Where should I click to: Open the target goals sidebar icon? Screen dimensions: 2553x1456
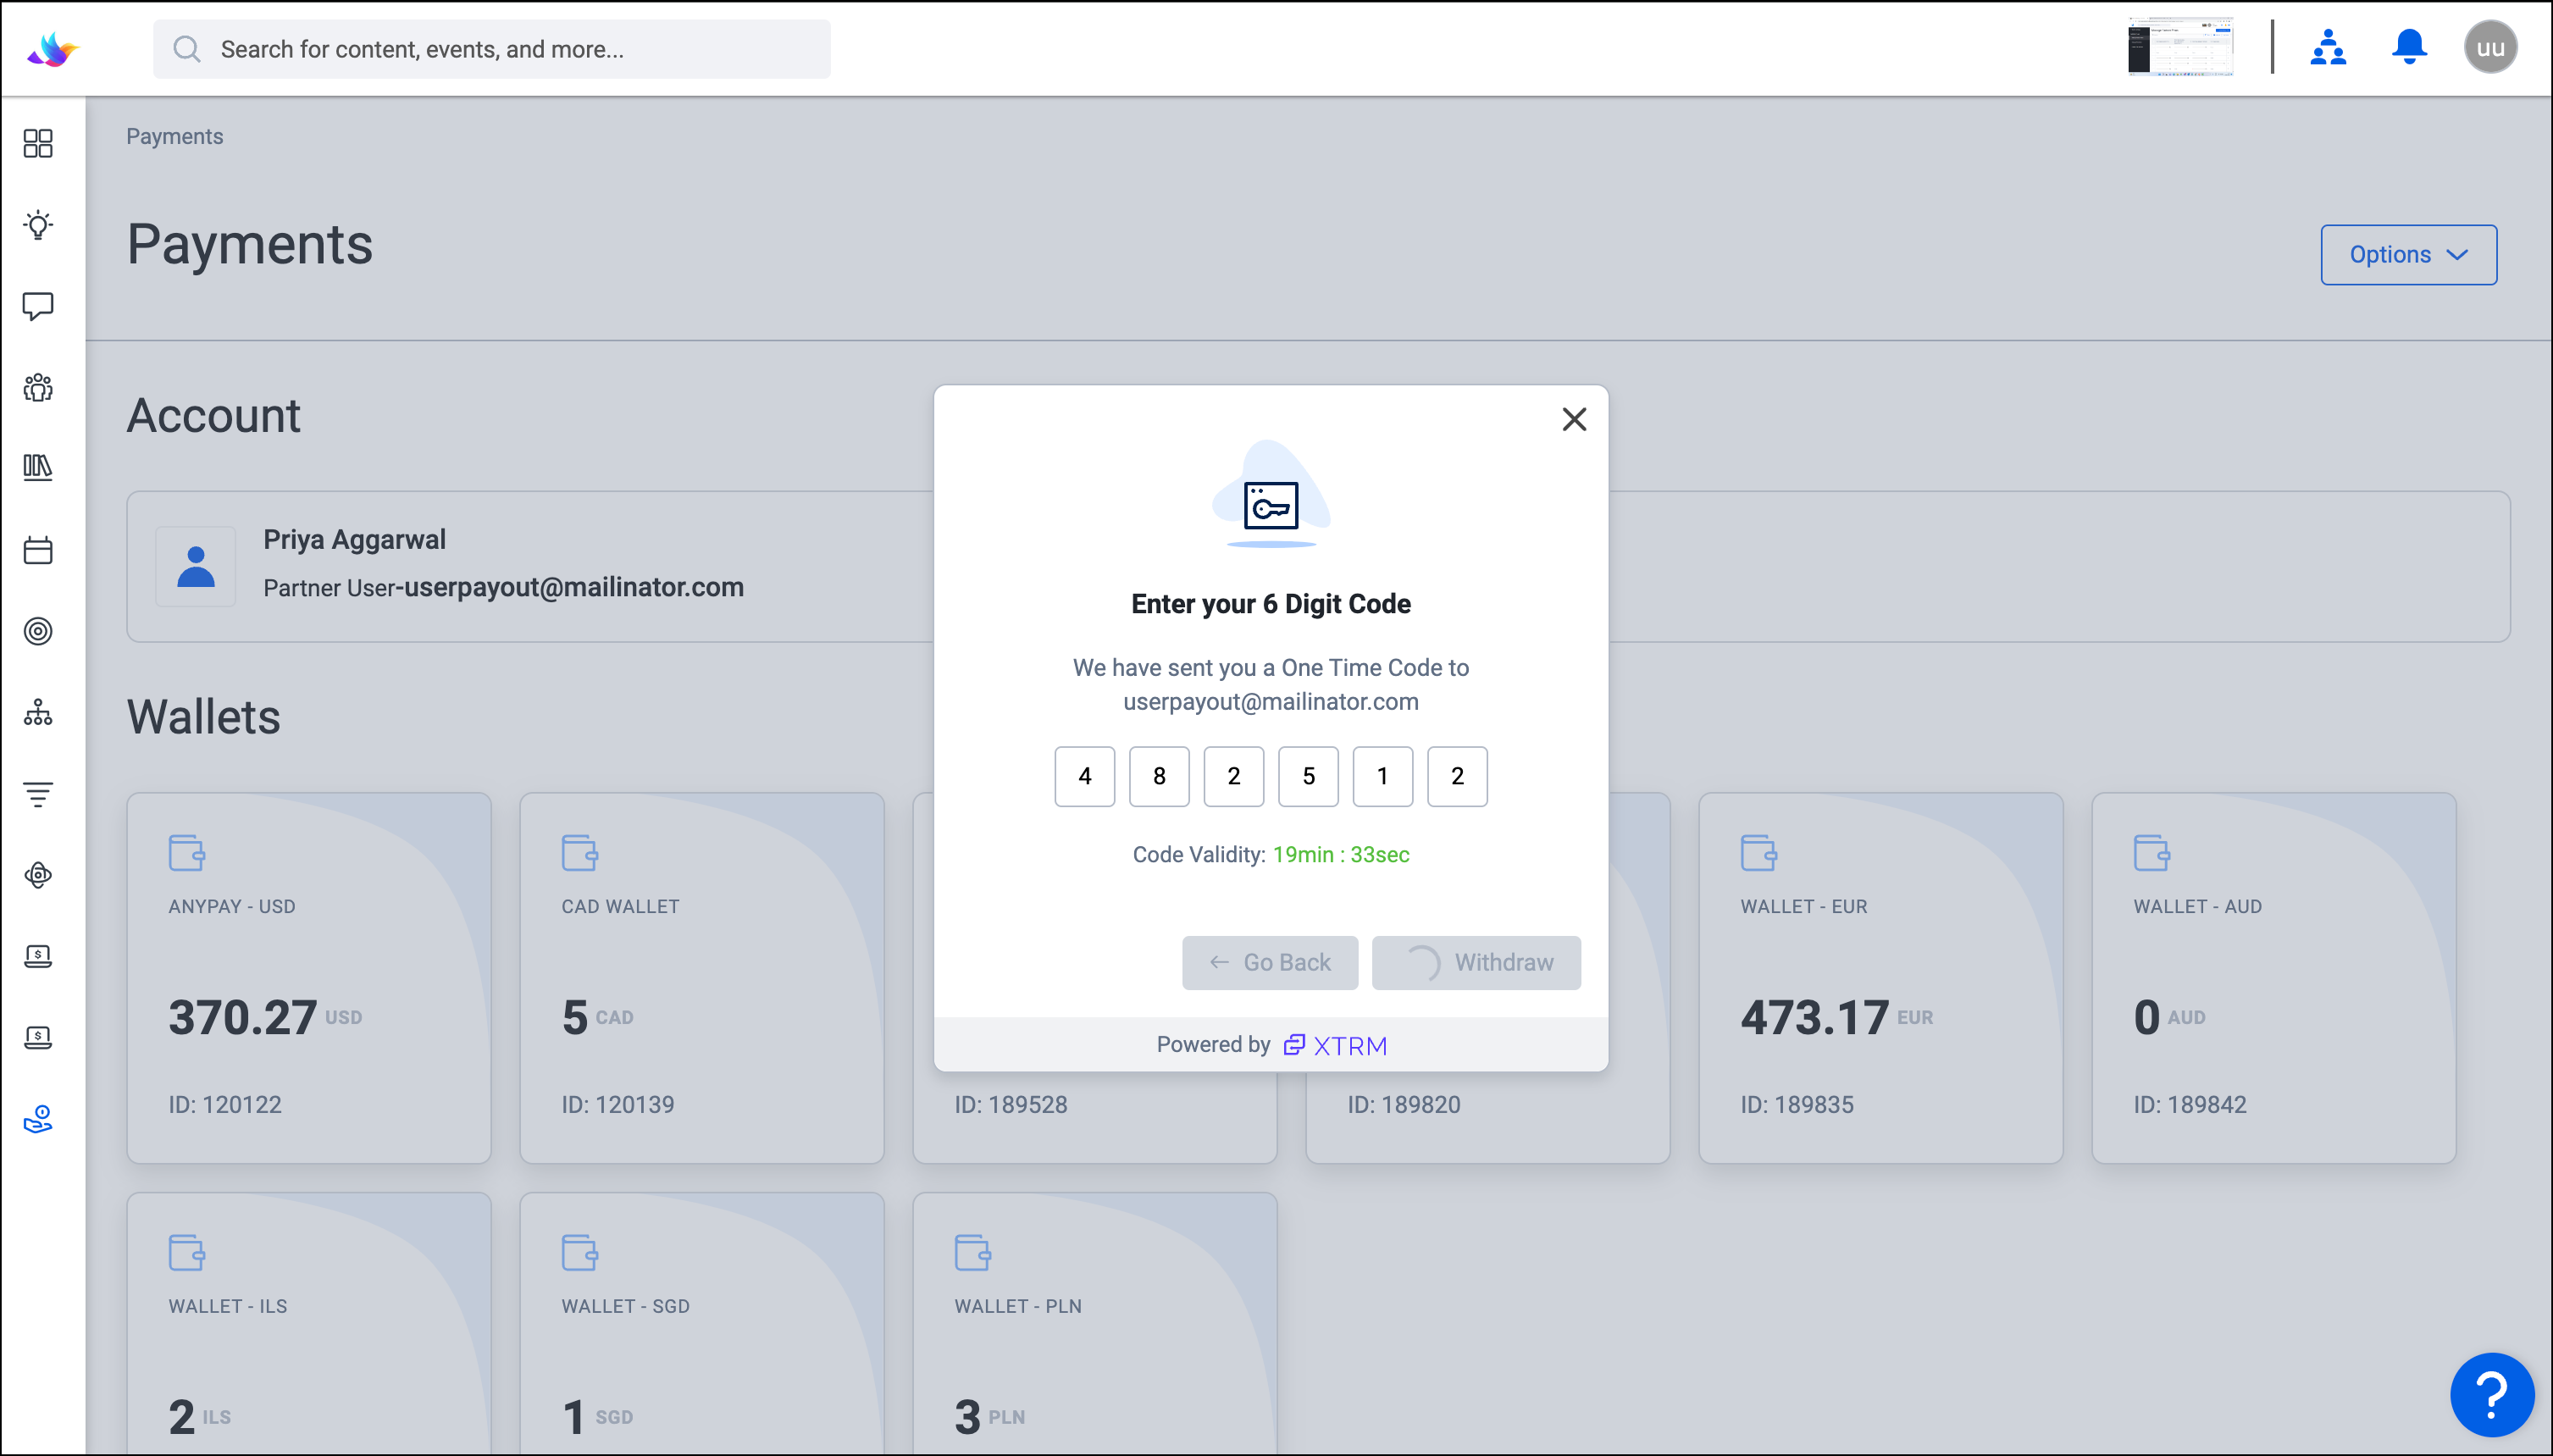pos(38,631)
